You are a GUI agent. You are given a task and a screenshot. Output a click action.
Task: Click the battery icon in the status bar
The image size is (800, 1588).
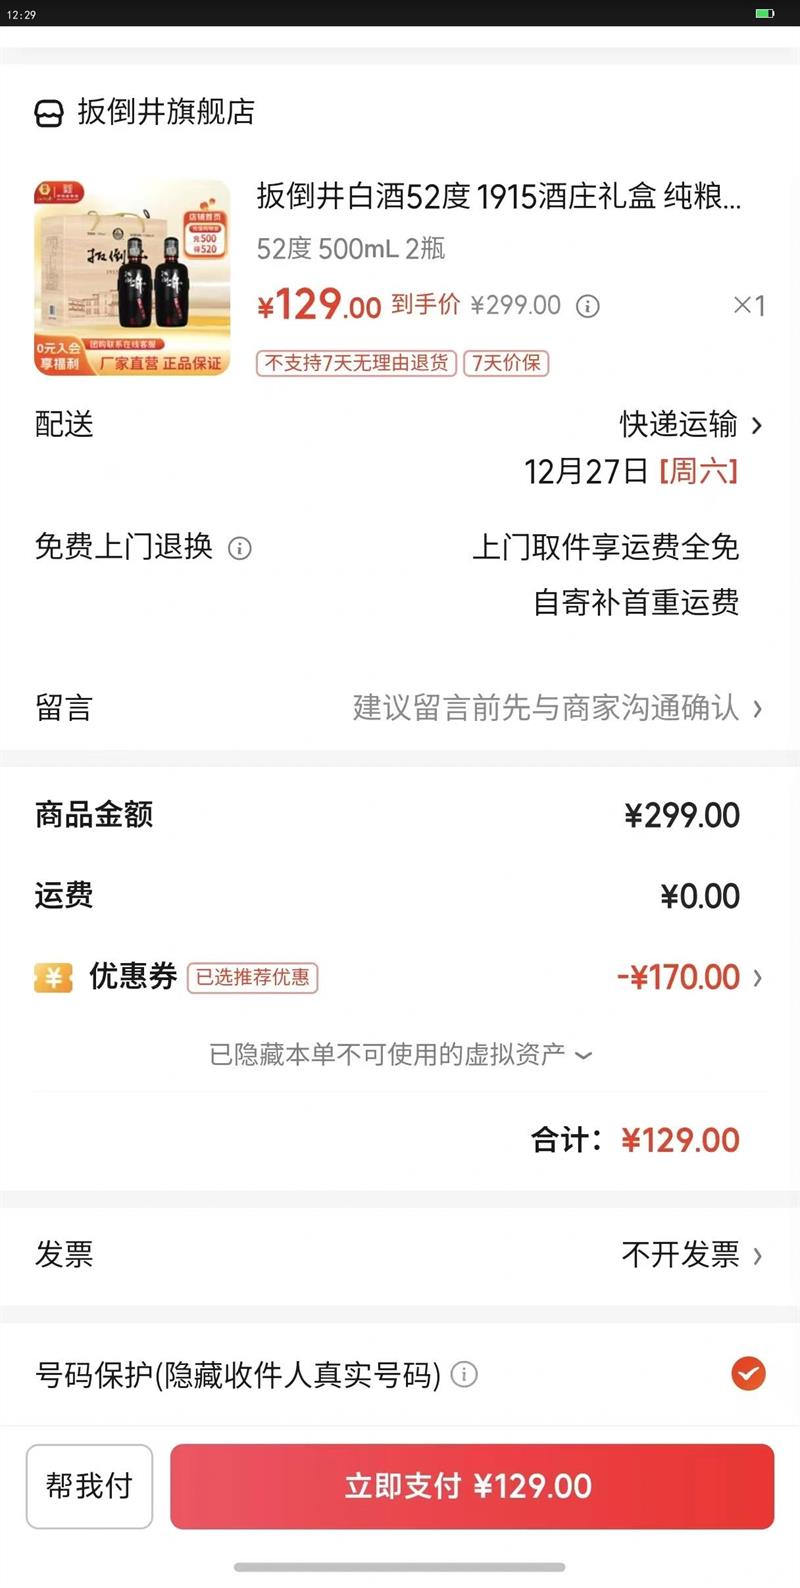(764, 14)
